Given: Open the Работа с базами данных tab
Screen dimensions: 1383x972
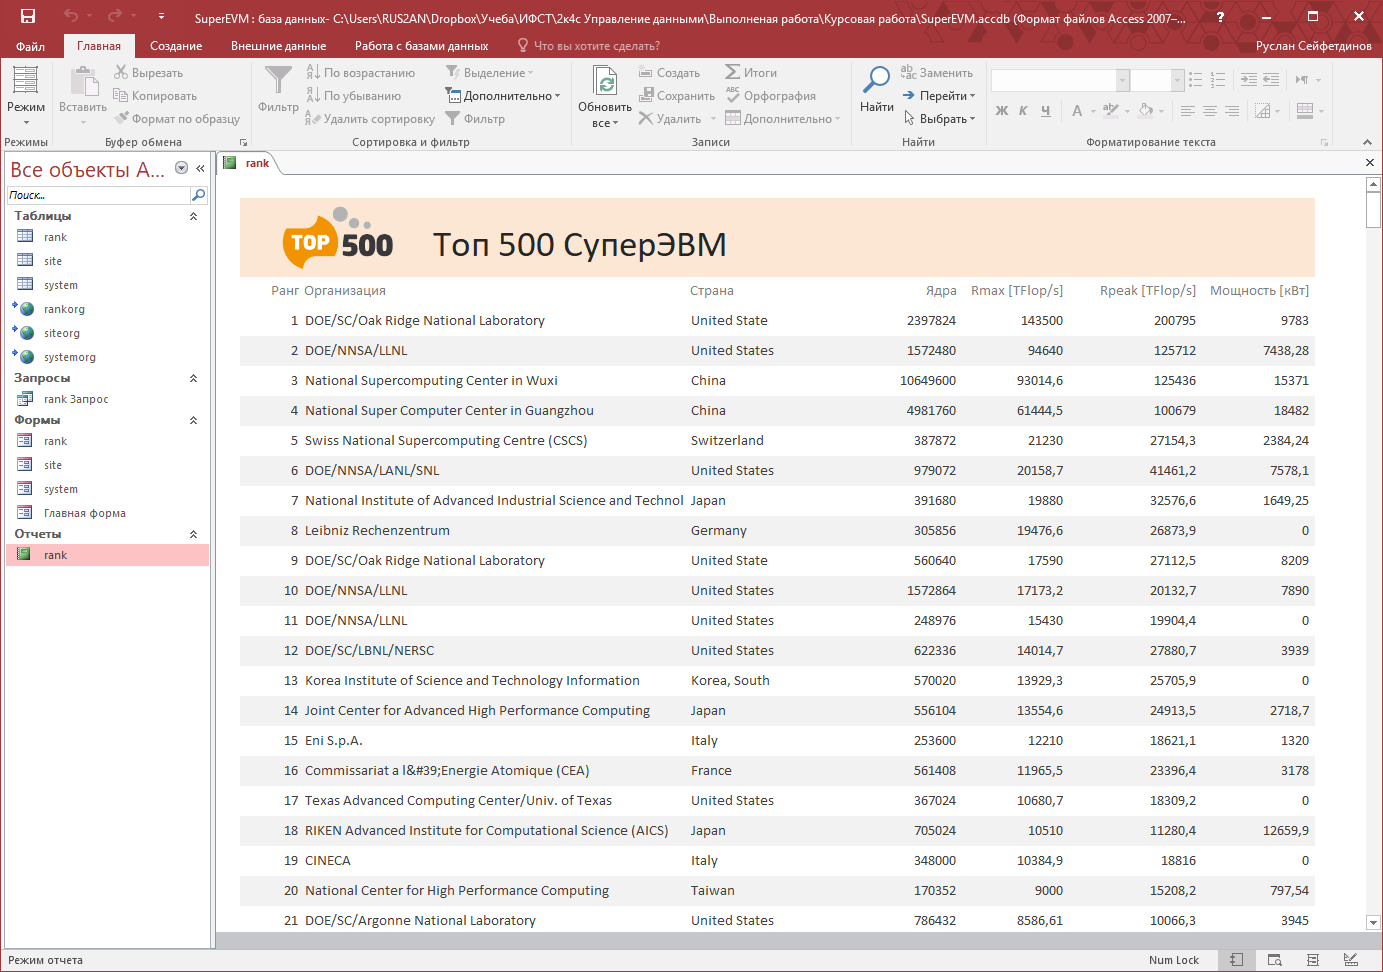Looking at the screenshot, I should 421,46.
